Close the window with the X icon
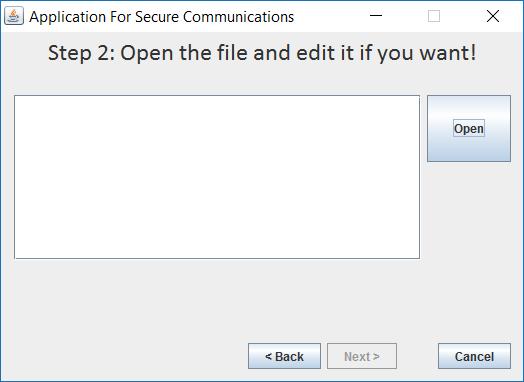 click(493, 16)
